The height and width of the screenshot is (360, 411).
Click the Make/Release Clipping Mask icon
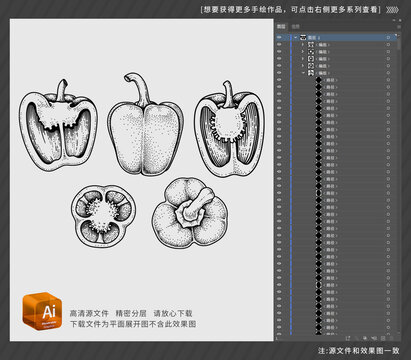(365, 338)
